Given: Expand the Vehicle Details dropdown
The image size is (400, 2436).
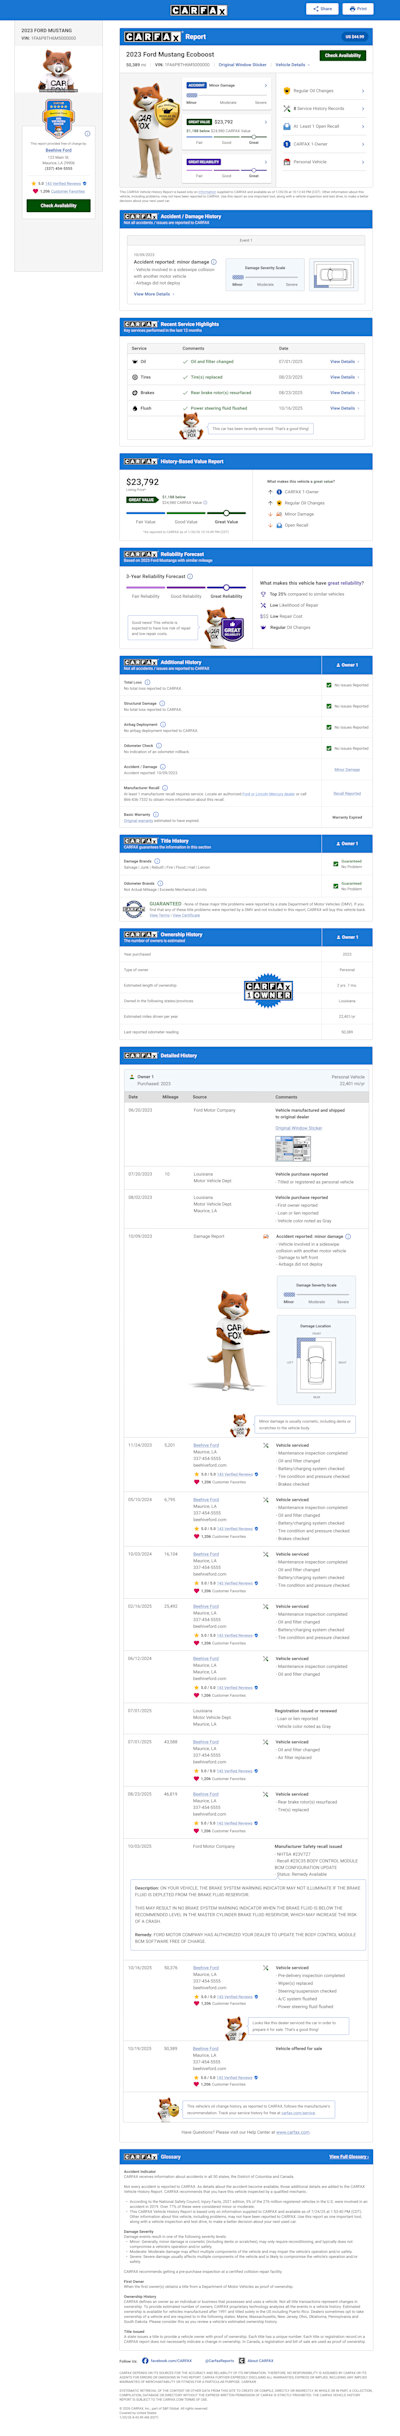Looking at the screenshot, I should (x=292, y=64).
